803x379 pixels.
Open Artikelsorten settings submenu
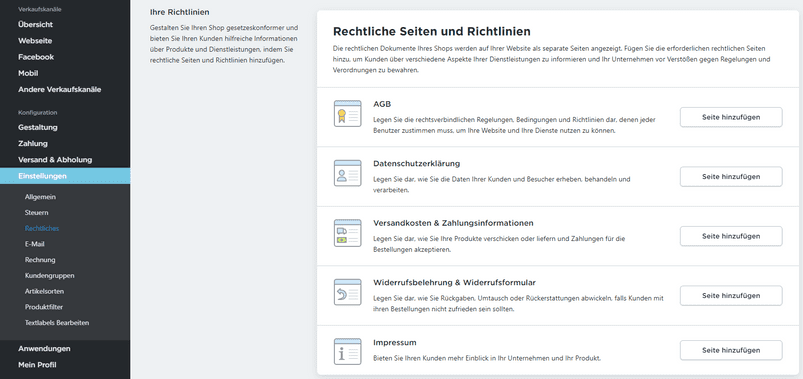(x=45, y=291)
